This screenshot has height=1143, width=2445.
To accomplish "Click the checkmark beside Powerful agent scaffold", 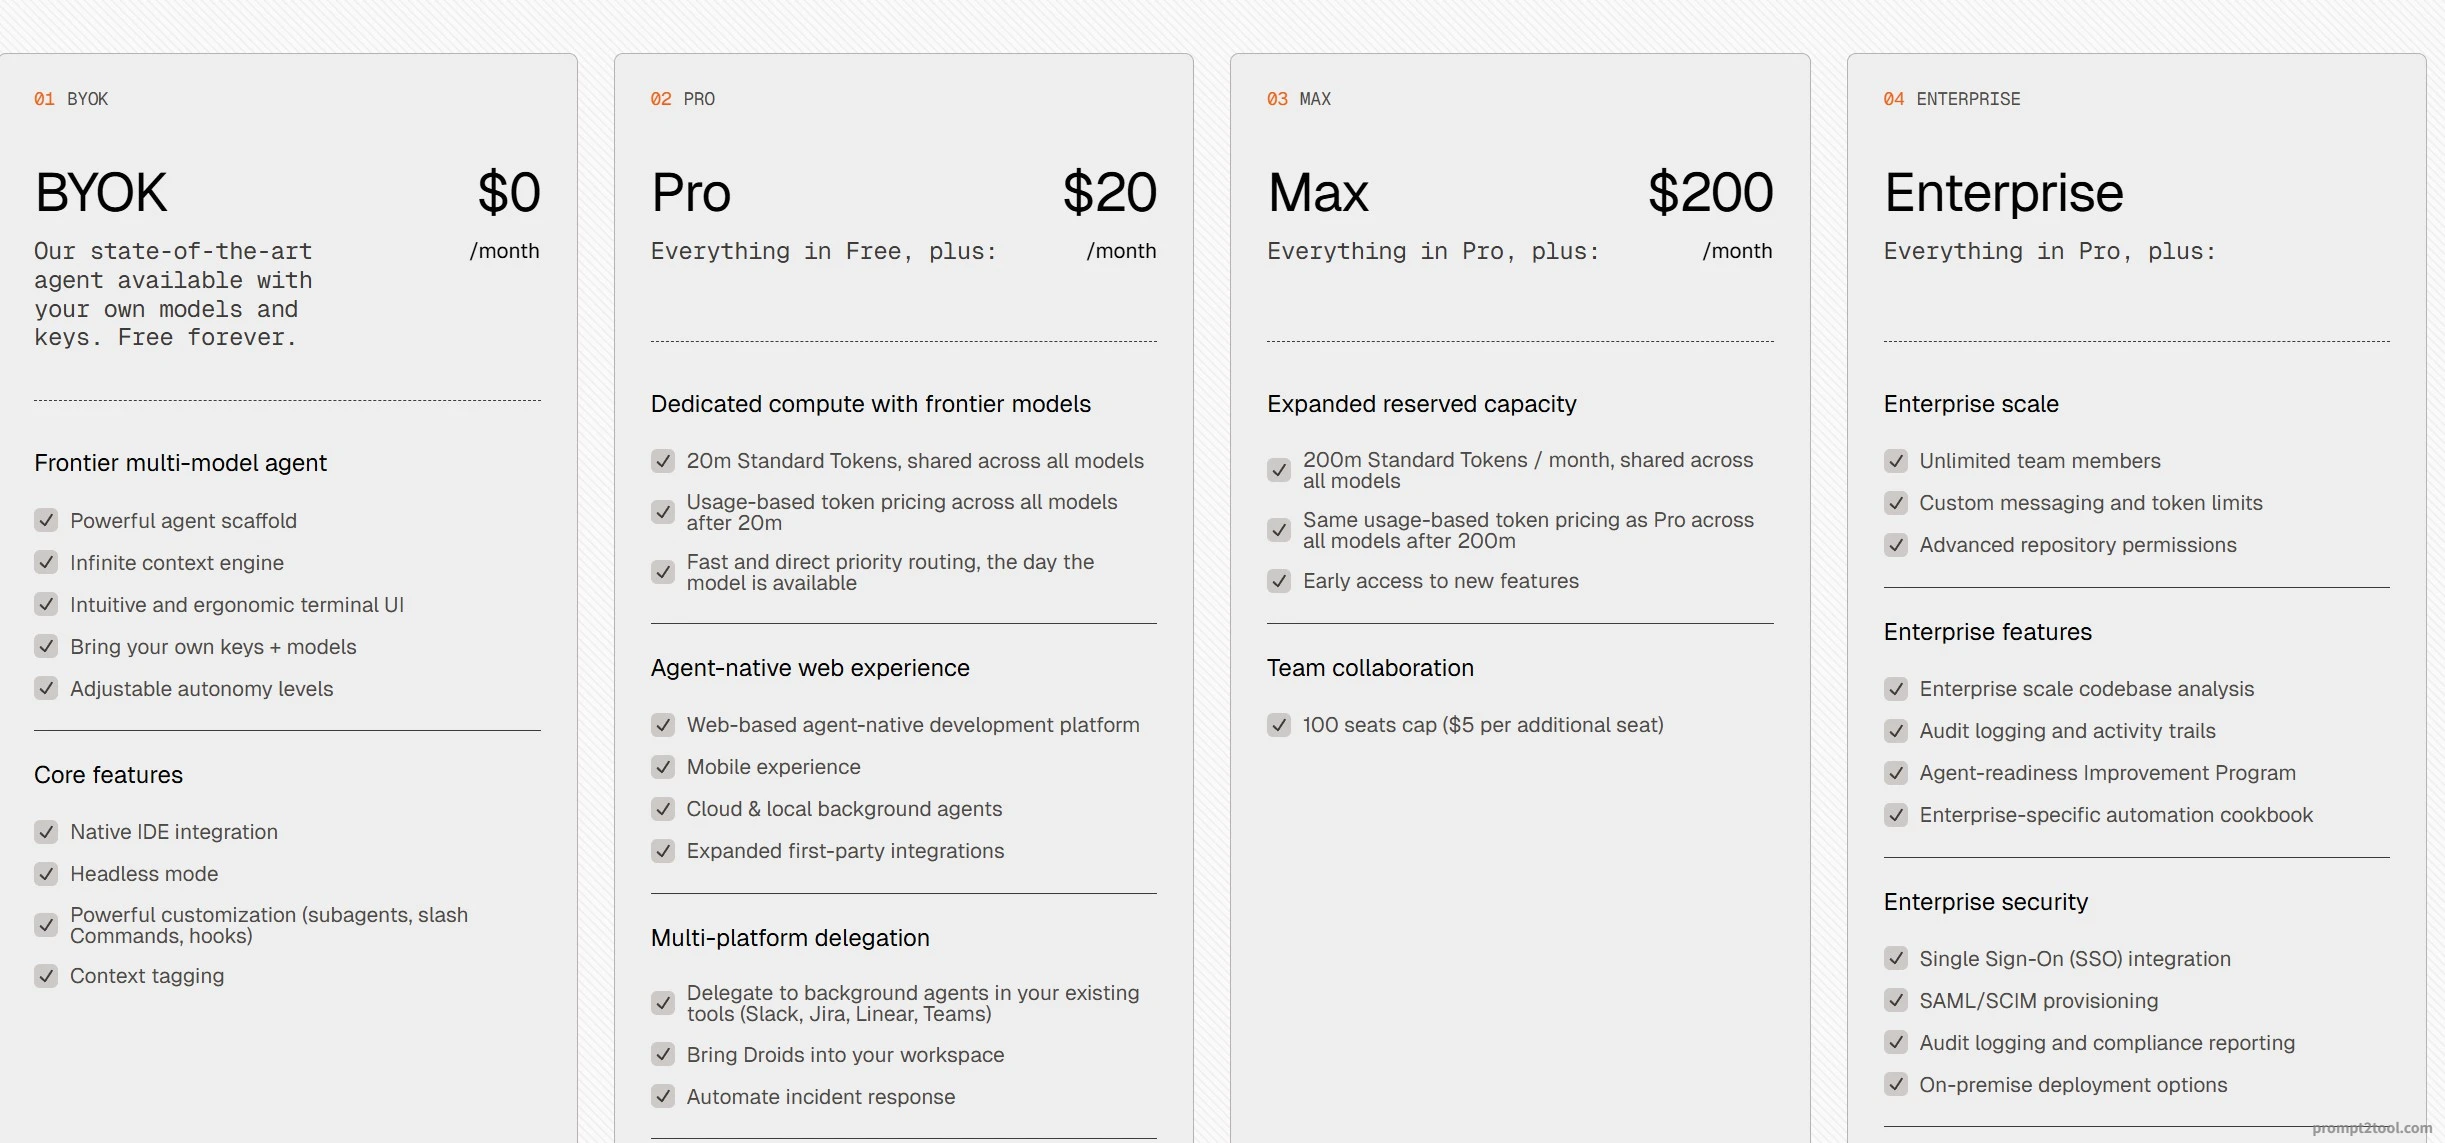I will pyautogui.click(x=46, y=520).
